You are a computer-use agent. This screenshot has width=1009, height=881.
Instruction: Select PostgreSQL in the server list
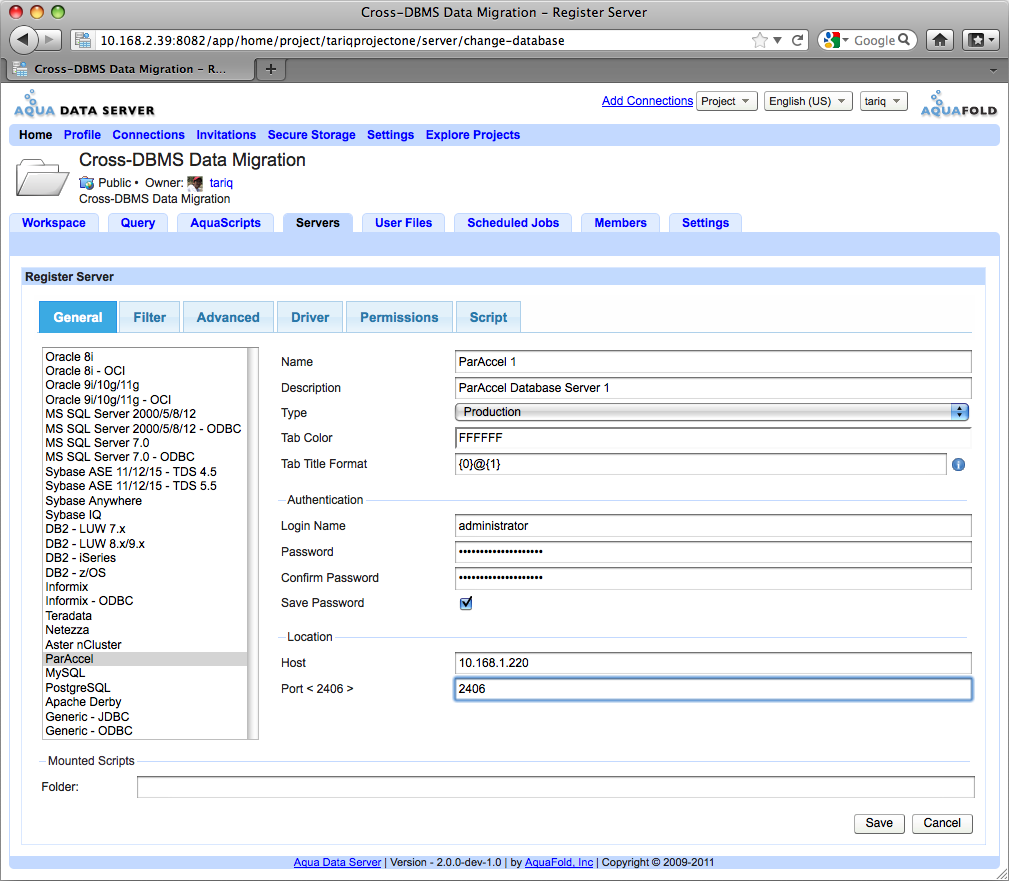click(x=145, y=688)
